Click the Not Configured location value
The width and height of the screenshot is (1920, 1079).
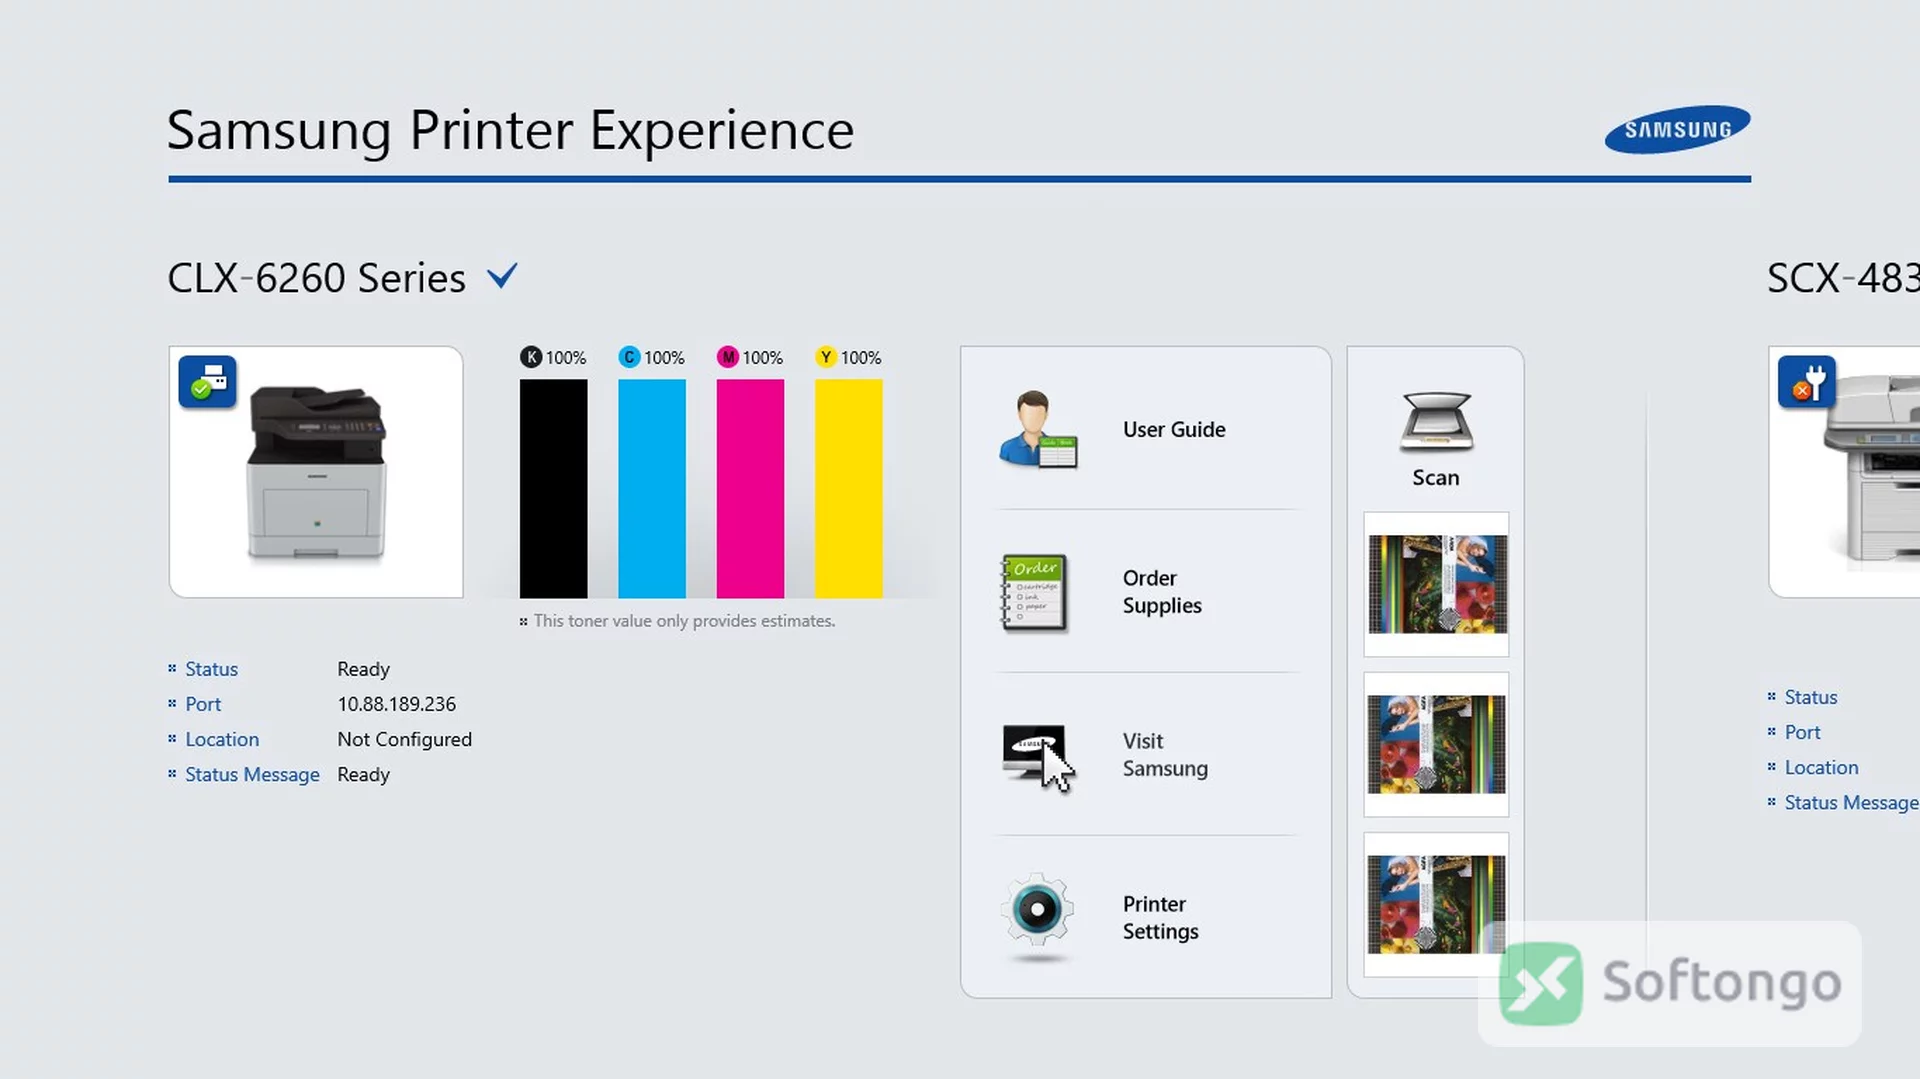point(404,739)
